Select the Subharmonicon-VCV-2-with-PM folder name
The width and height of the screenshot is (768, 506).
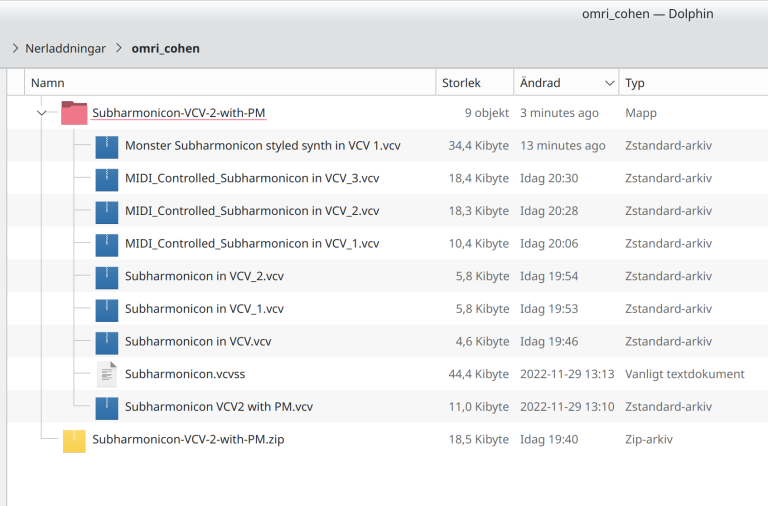pos(179,113)
